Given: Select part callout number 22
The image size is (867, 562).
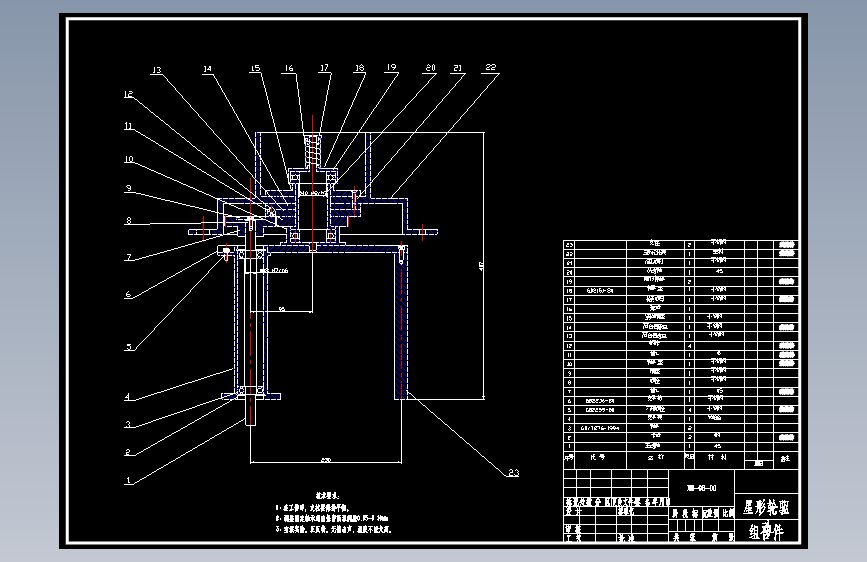Looking at the screenshot, I should 491,67.
